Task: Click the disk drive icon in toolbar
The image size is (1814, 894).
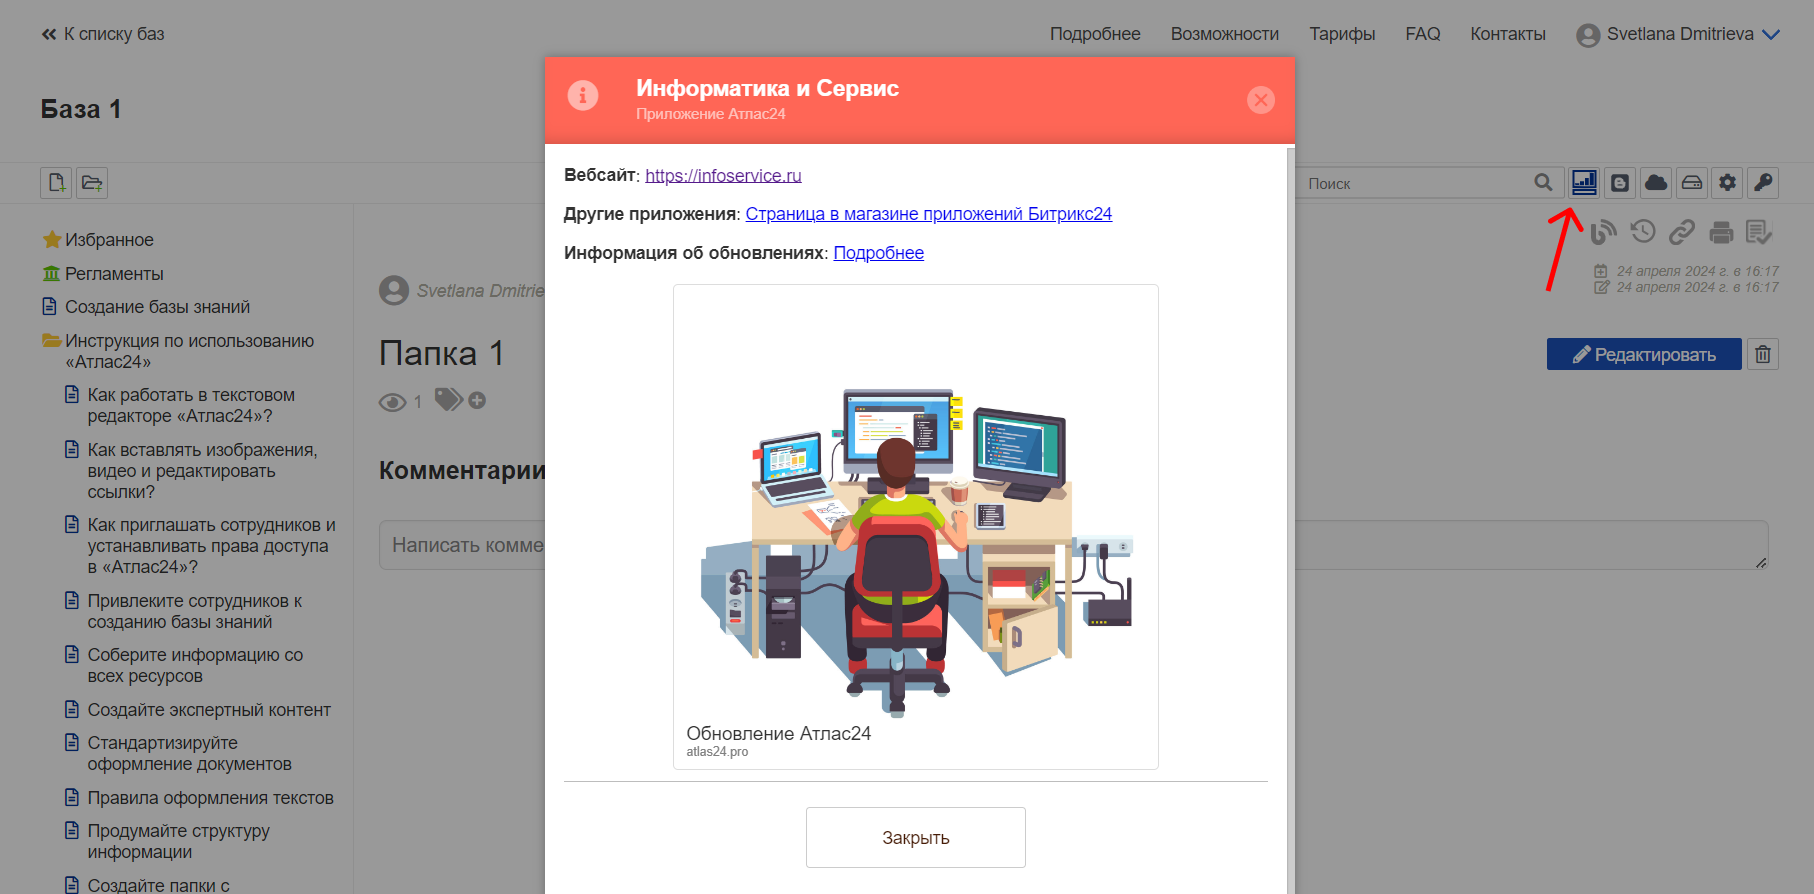Action: [x=1692, y=183]
